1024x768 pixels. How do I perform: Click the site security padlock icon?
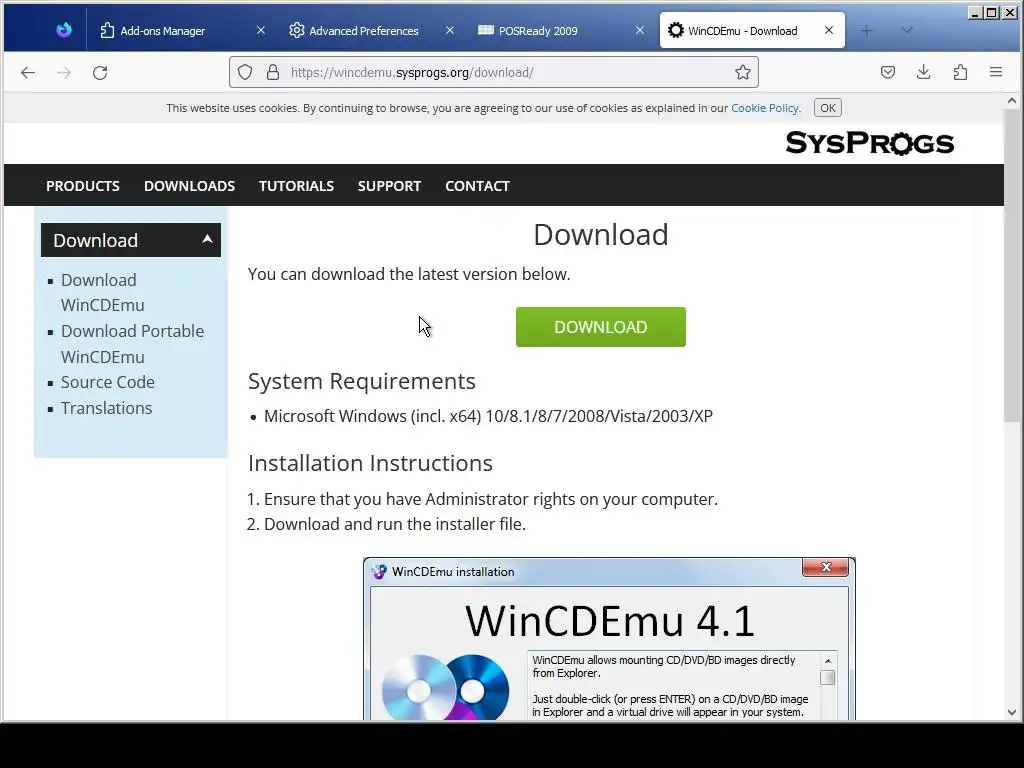(x=273, y=72)
